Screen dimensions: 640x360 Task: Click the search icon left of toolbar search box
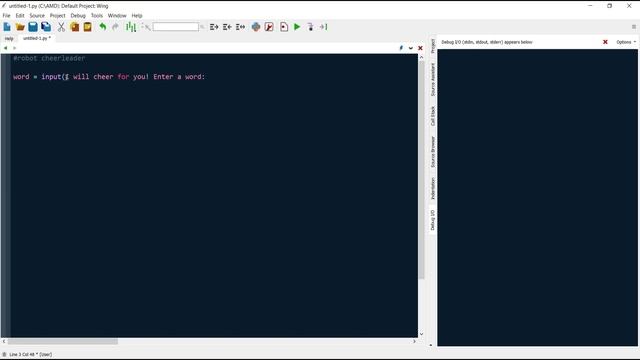click(x=146, y=27)
